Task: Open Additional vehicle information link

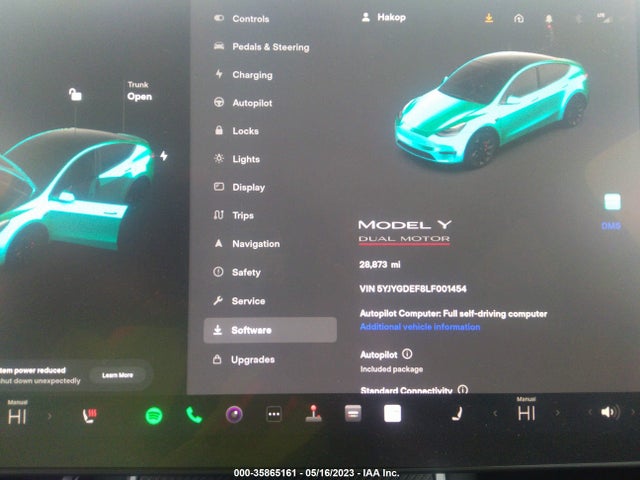Action: click(420, 327)
